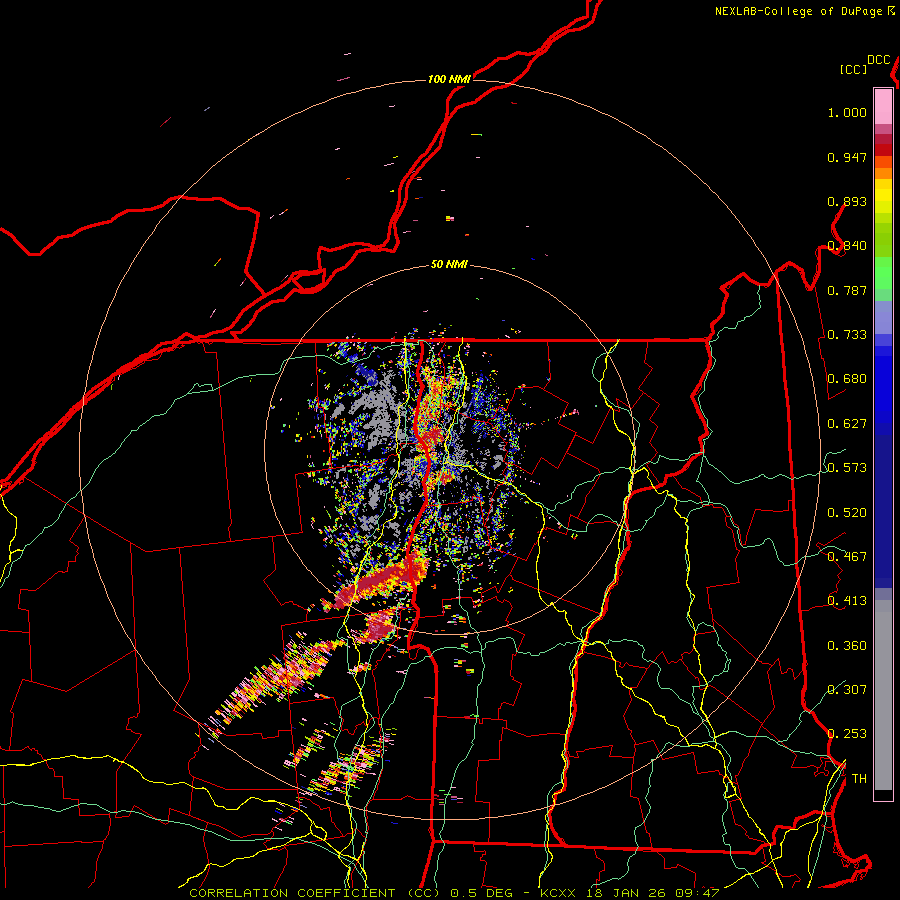Click the DCC legend title

click(879, 60)
